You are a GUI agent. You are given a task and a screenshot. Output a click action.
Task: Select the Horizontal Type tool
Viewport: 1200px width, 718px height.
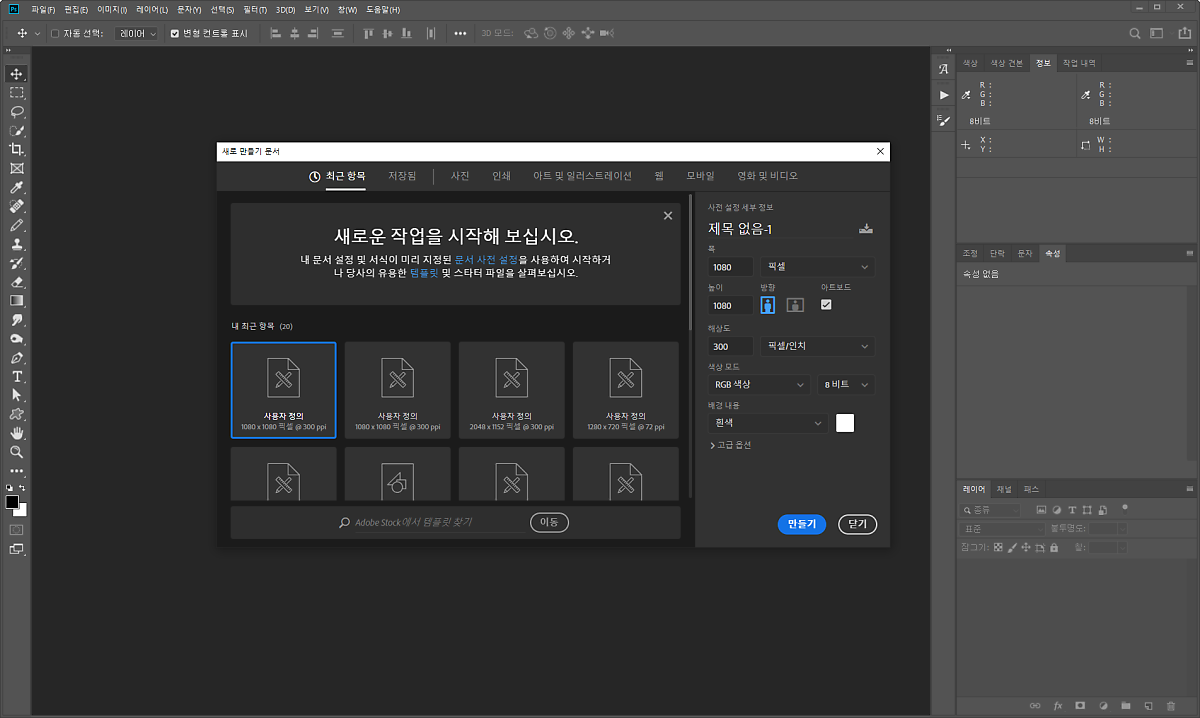17,377
